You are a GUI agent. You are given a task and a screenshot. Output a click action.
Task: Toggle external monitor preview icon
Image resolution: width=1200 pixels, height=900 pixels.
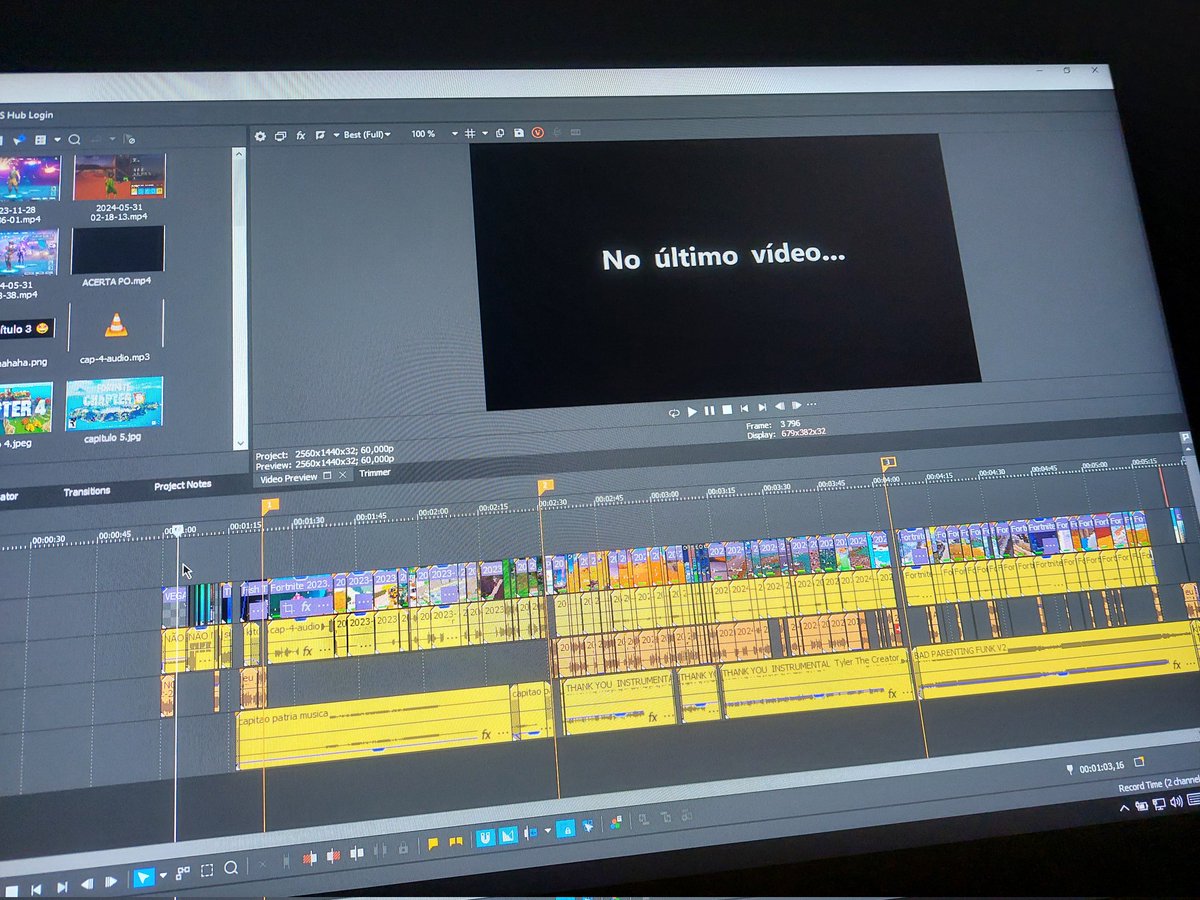click(281, 136)
